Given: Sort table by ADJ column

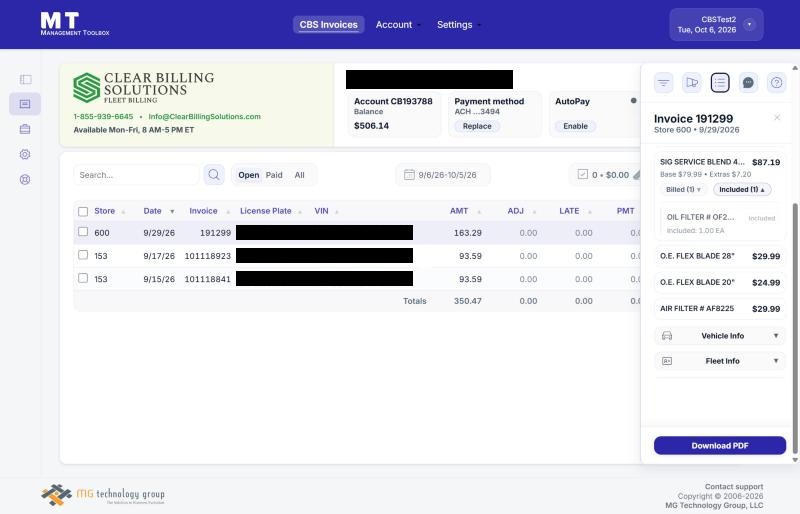Looking at the screenshot, I should [x=521, y=211].
